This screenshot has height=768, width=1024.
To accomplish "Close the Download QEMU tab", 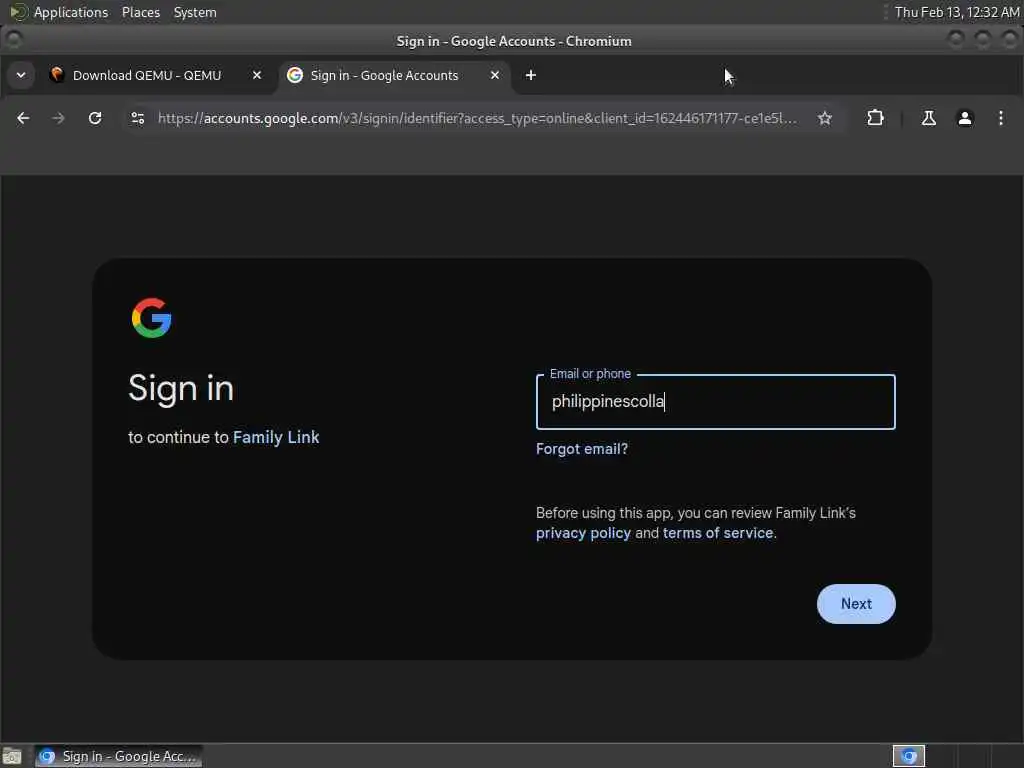I will pos(257,76).
